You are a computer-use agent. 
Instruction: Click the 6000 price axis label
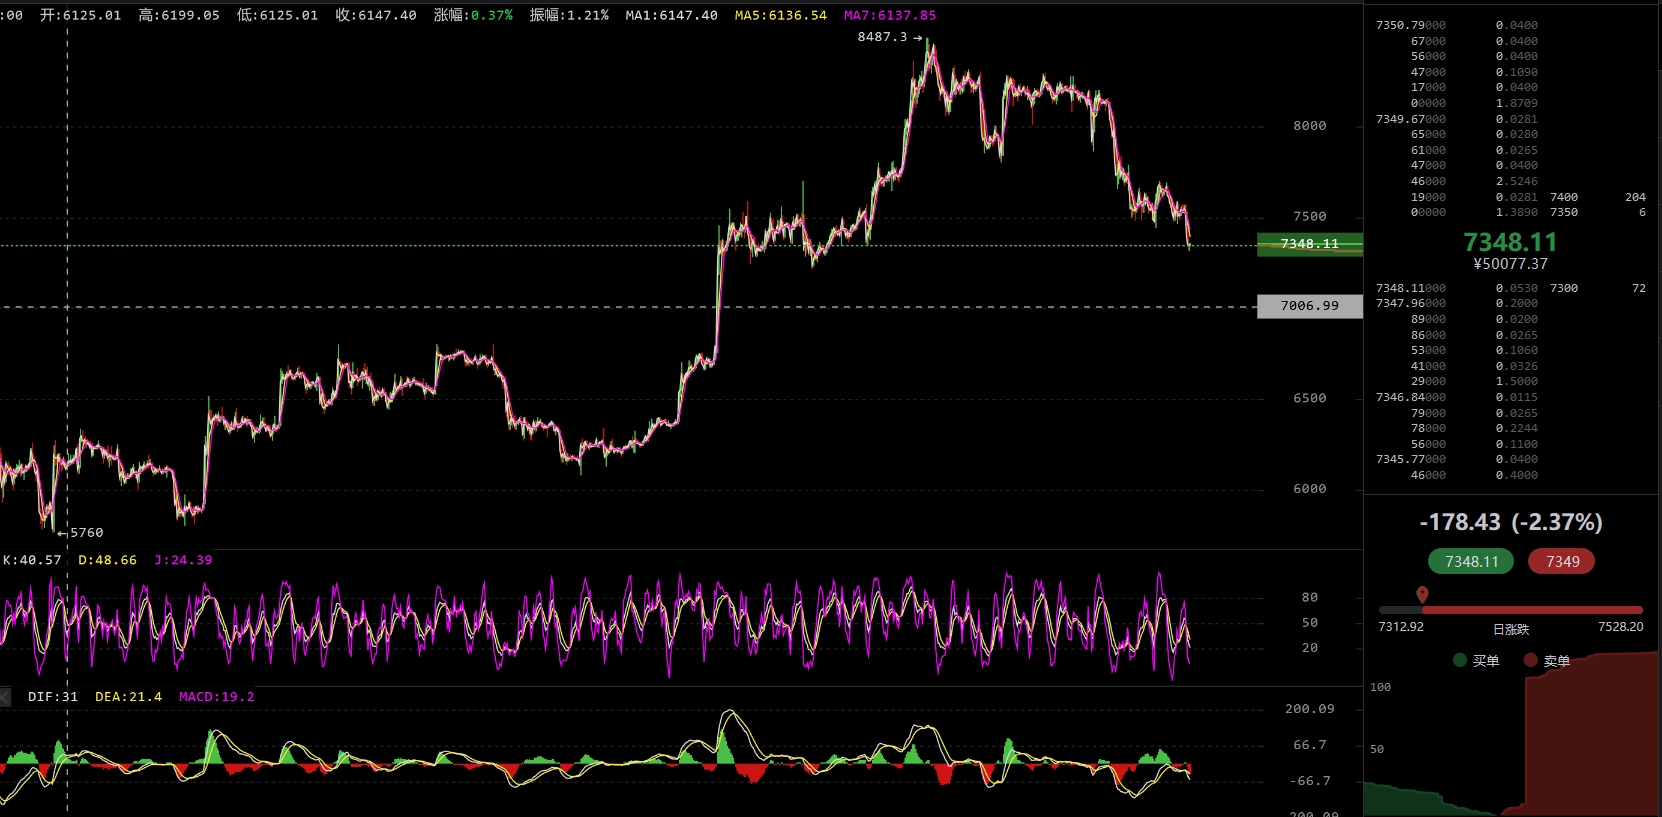1310,489
